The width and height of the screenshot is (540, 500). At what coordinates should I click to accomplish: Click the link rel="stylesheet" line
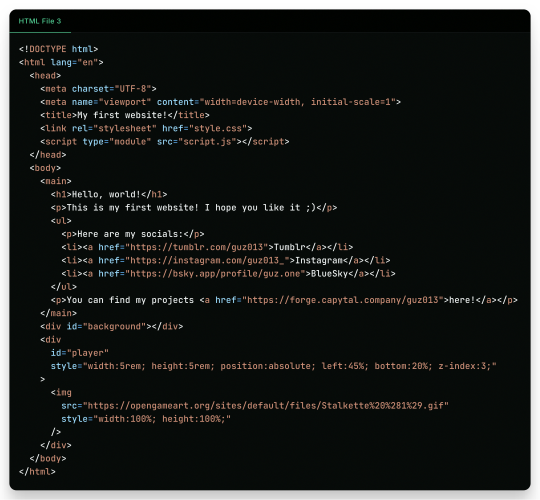[146, 128]
